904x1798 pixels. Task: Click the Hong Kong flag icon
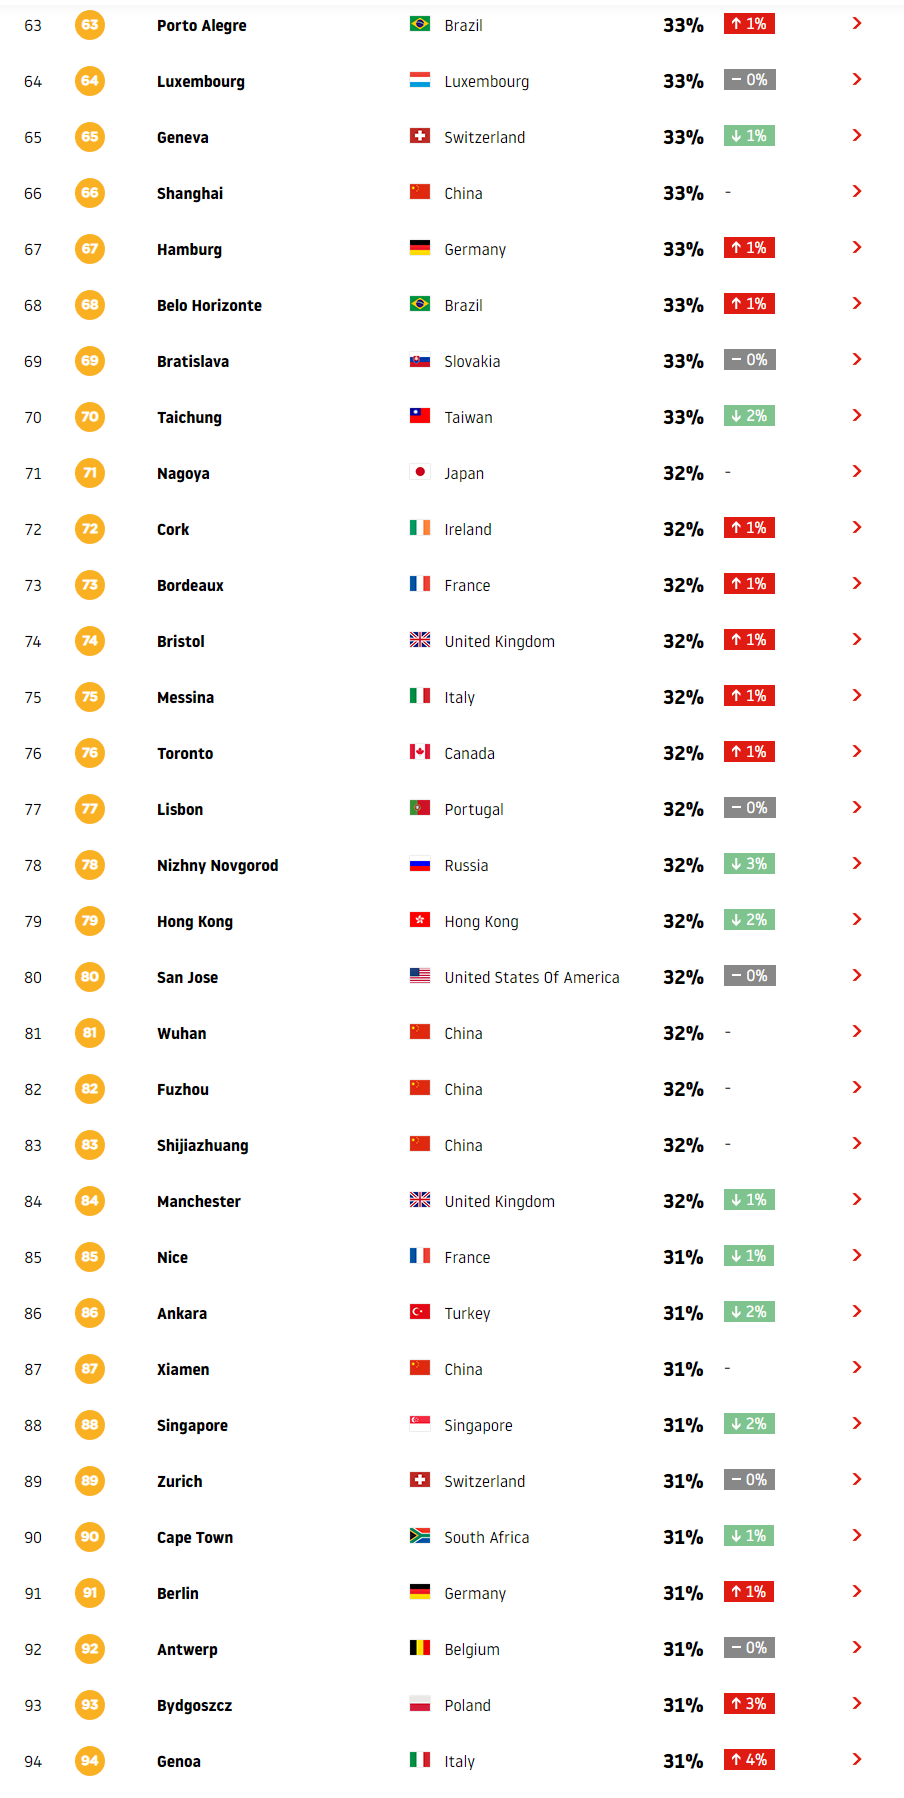pos(420,920)
